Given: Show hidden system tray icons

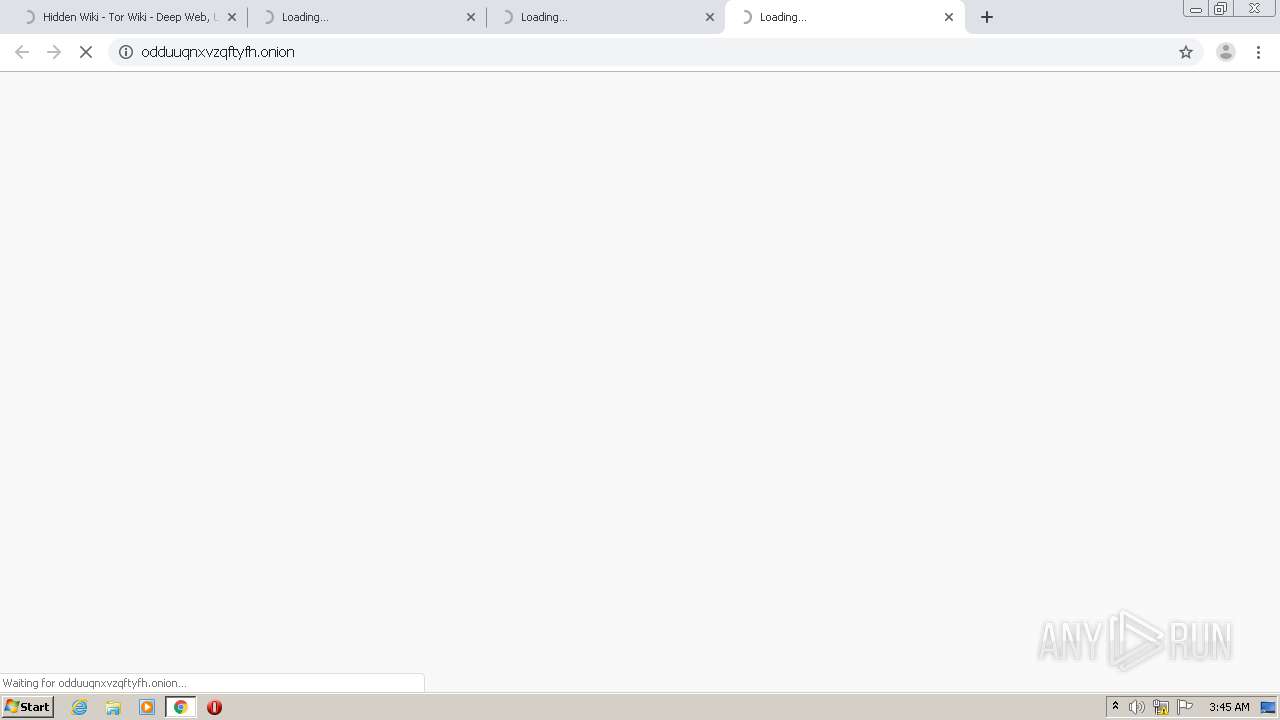Looking at the screenshot, I should (1115, 707).
